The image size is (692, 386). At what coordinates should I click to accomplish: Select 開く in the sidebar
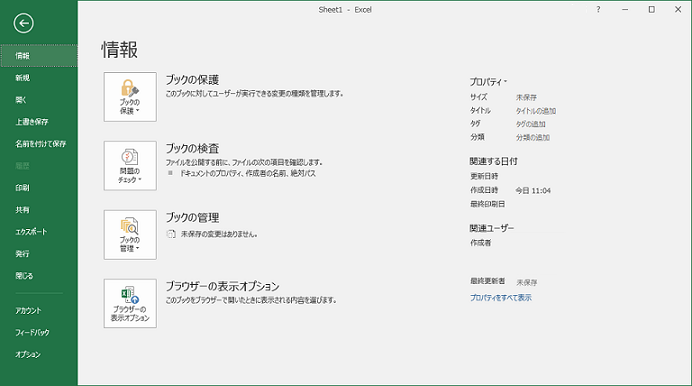coord(39,100)
